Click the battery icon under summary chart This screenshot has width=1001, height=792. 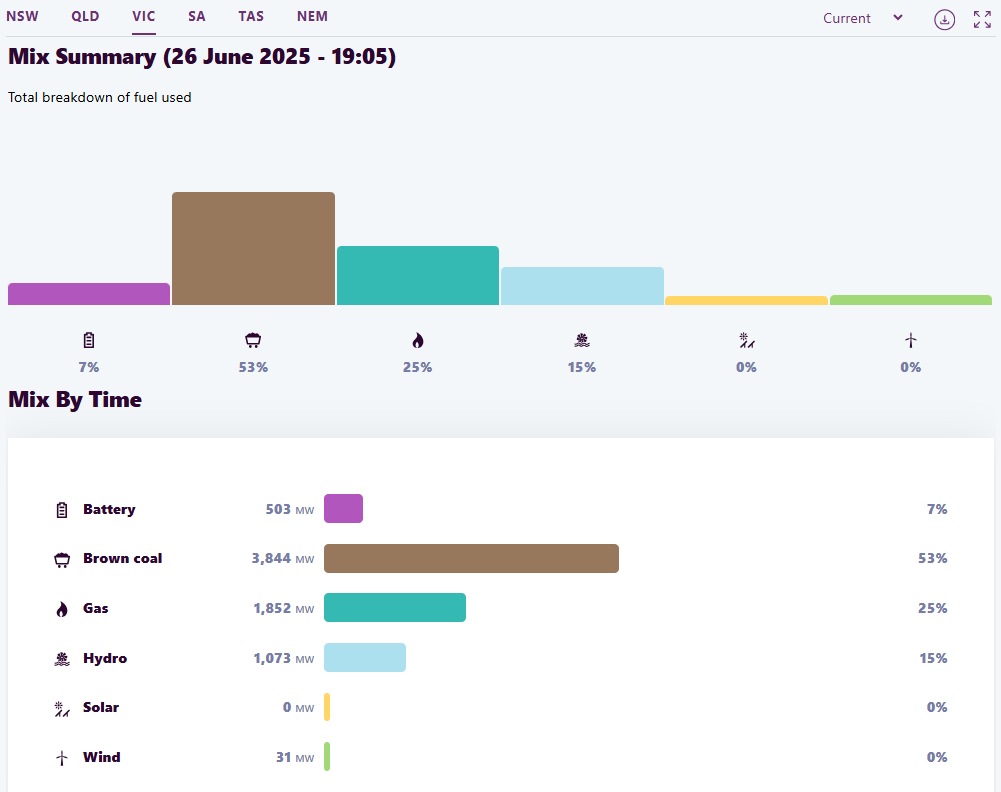point(89,340)
